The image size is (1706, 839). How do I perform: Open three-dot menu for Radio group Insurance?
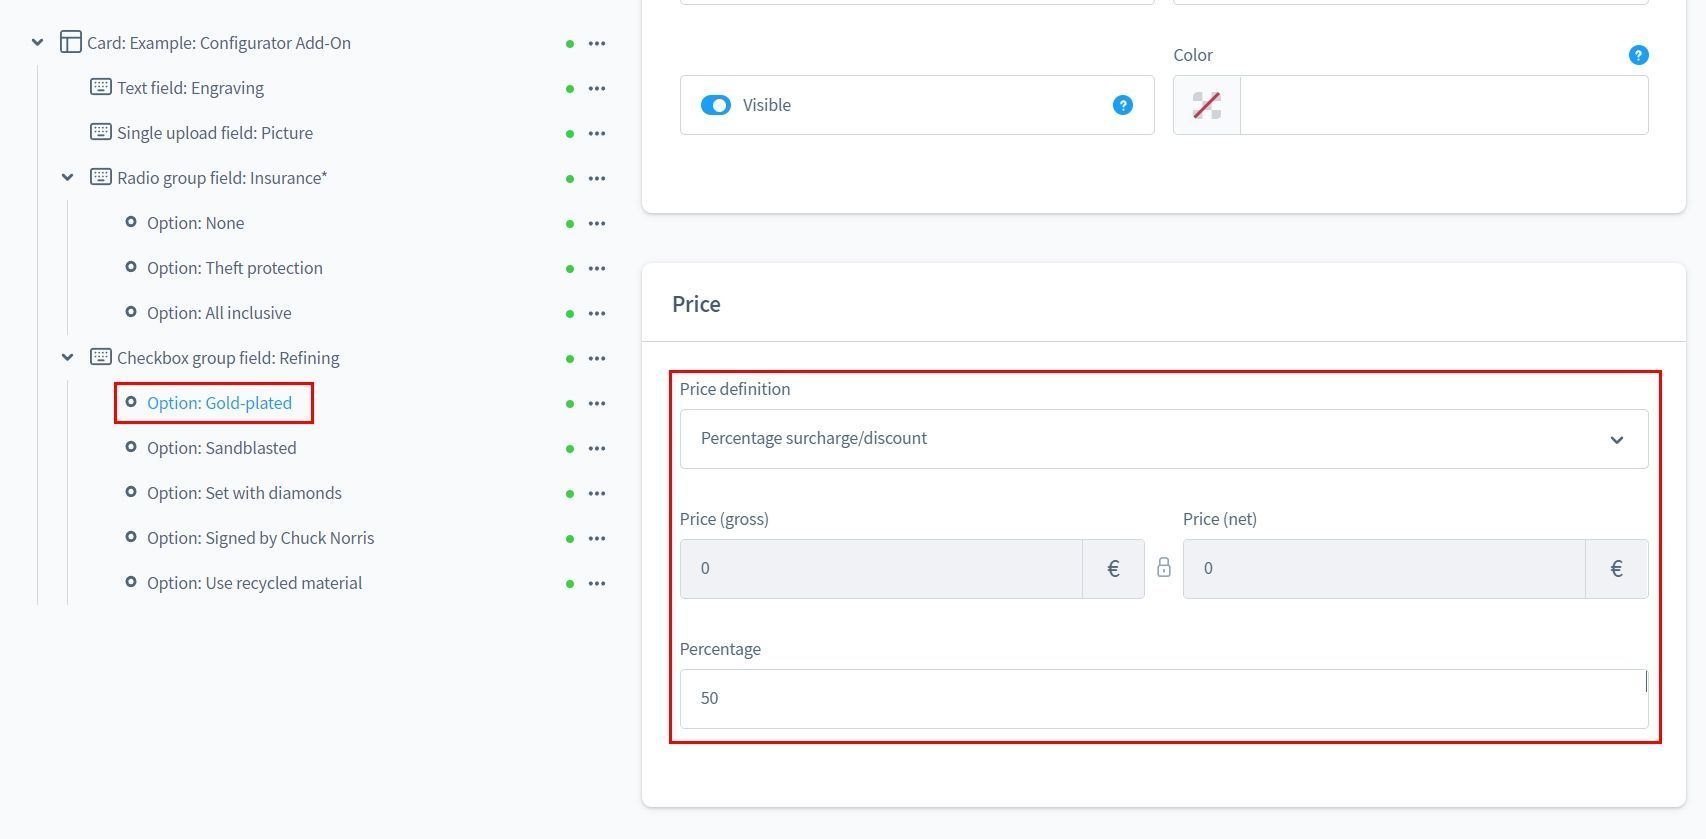(x=597, y=178)
